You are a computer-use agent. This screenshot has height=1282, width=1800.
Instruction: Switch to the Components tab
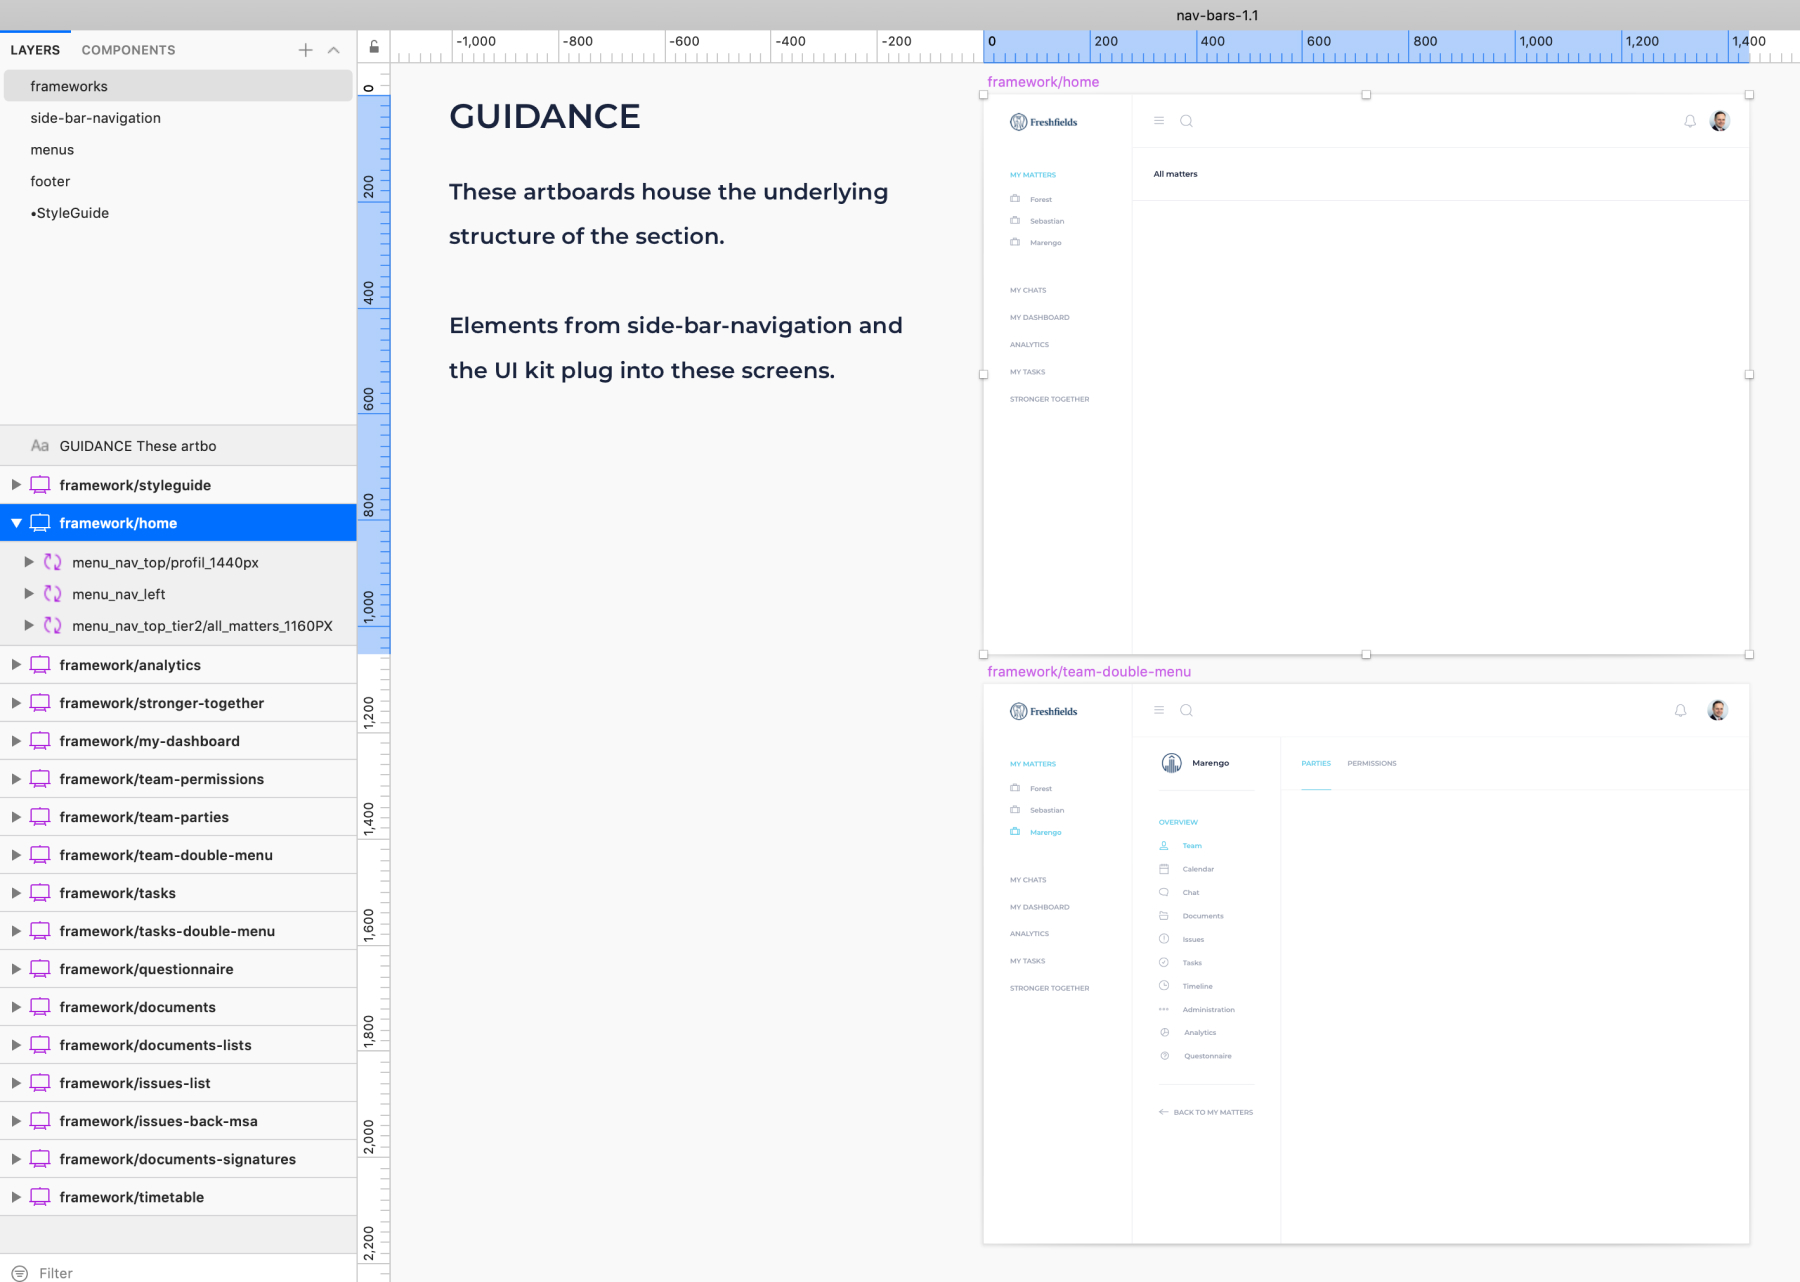[x=128, y=50]
